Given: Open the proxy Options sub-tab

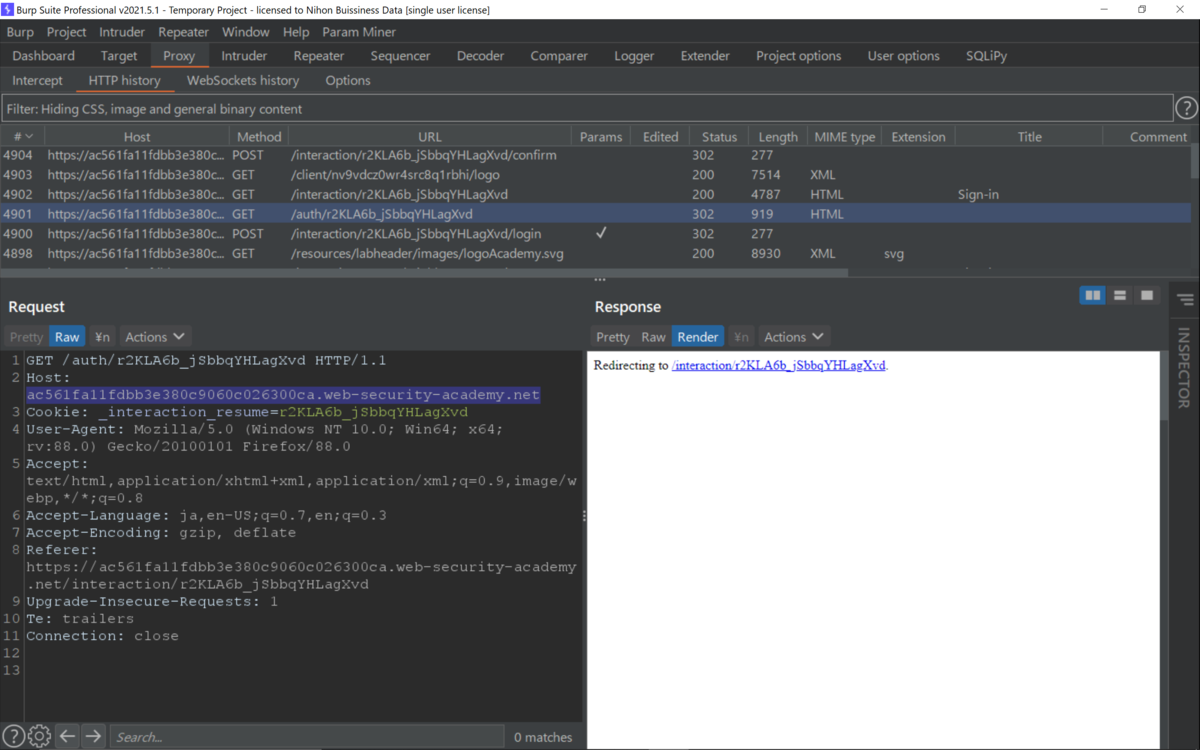Looking at the screenshot, I should [348, 80].
